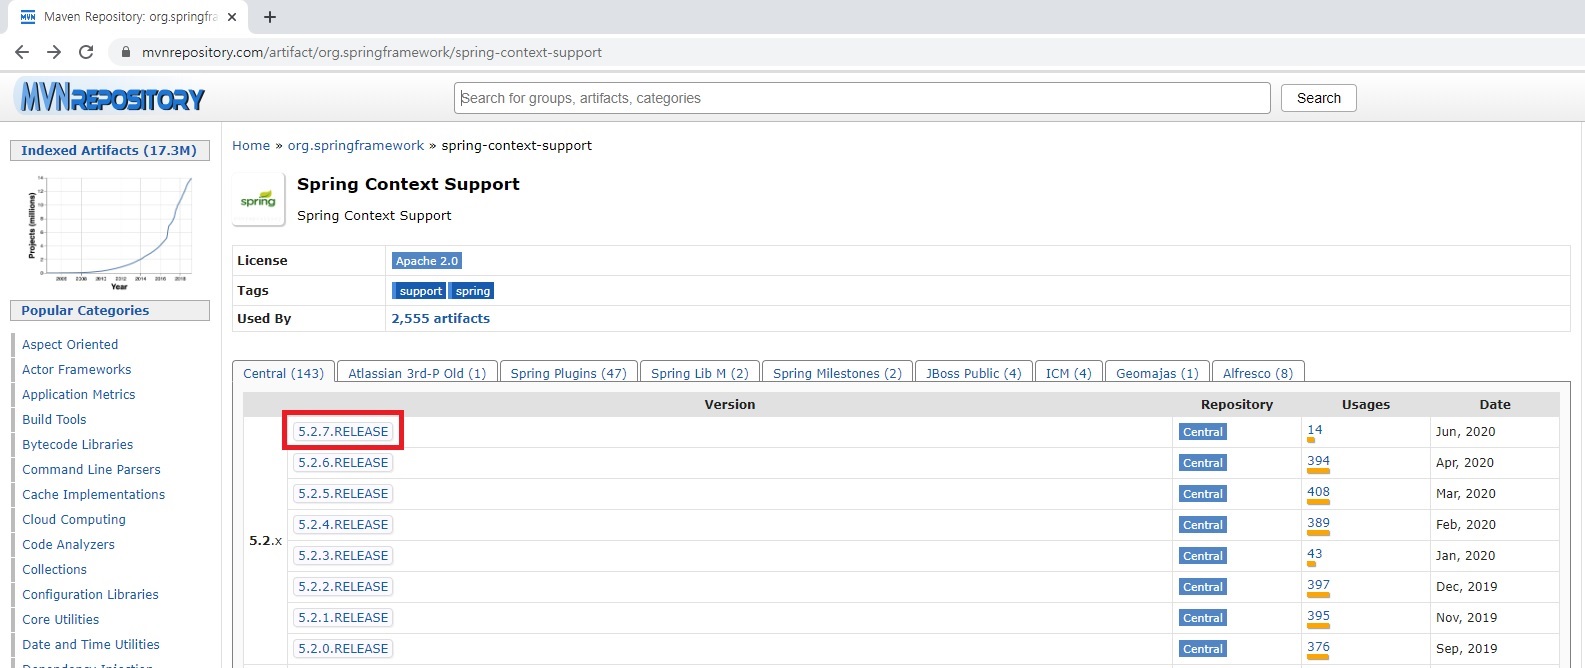1585x668 pixels.
Task: Click the Apache 2.0 license badge
Action: point(427,261)
